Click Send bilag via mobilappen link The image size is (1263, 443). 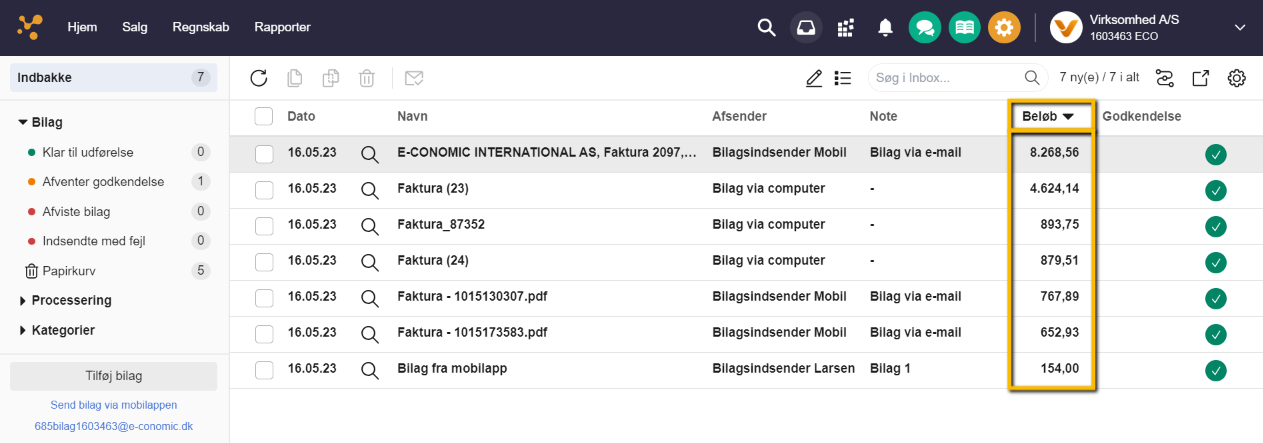click(113, 405)
